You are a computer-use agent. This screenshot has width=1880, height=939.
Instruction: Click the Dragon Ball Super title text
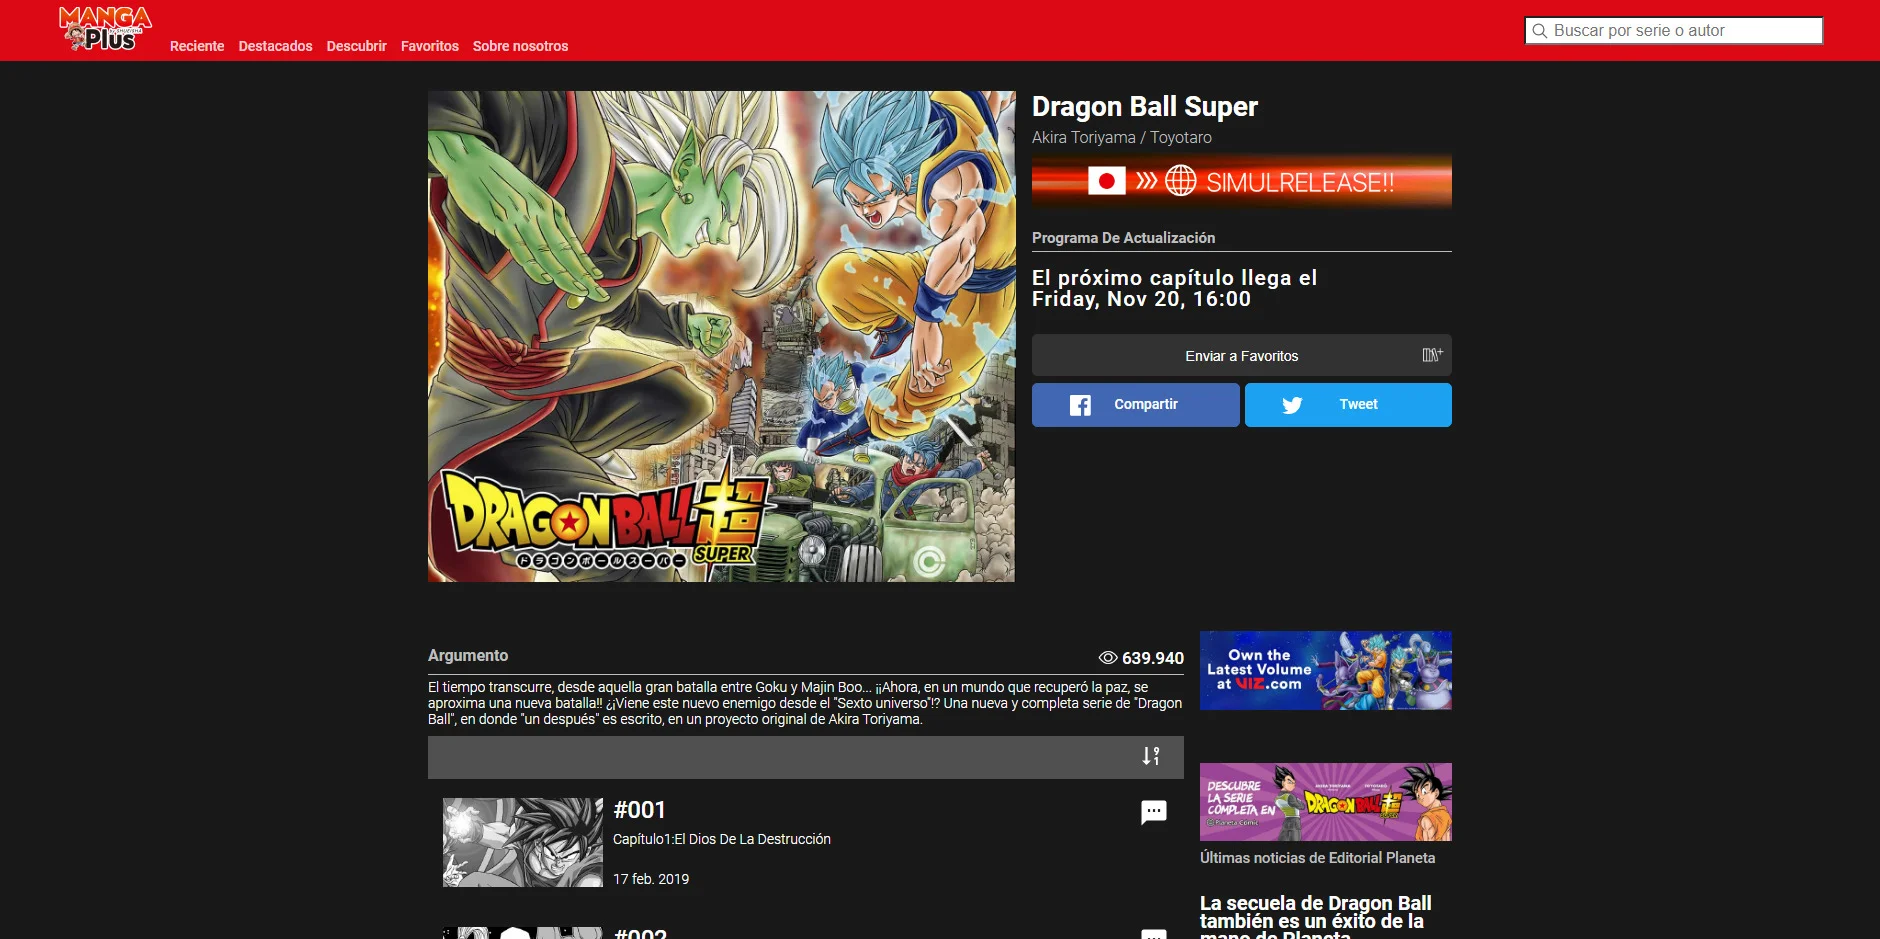click(x=1144, y=107)
